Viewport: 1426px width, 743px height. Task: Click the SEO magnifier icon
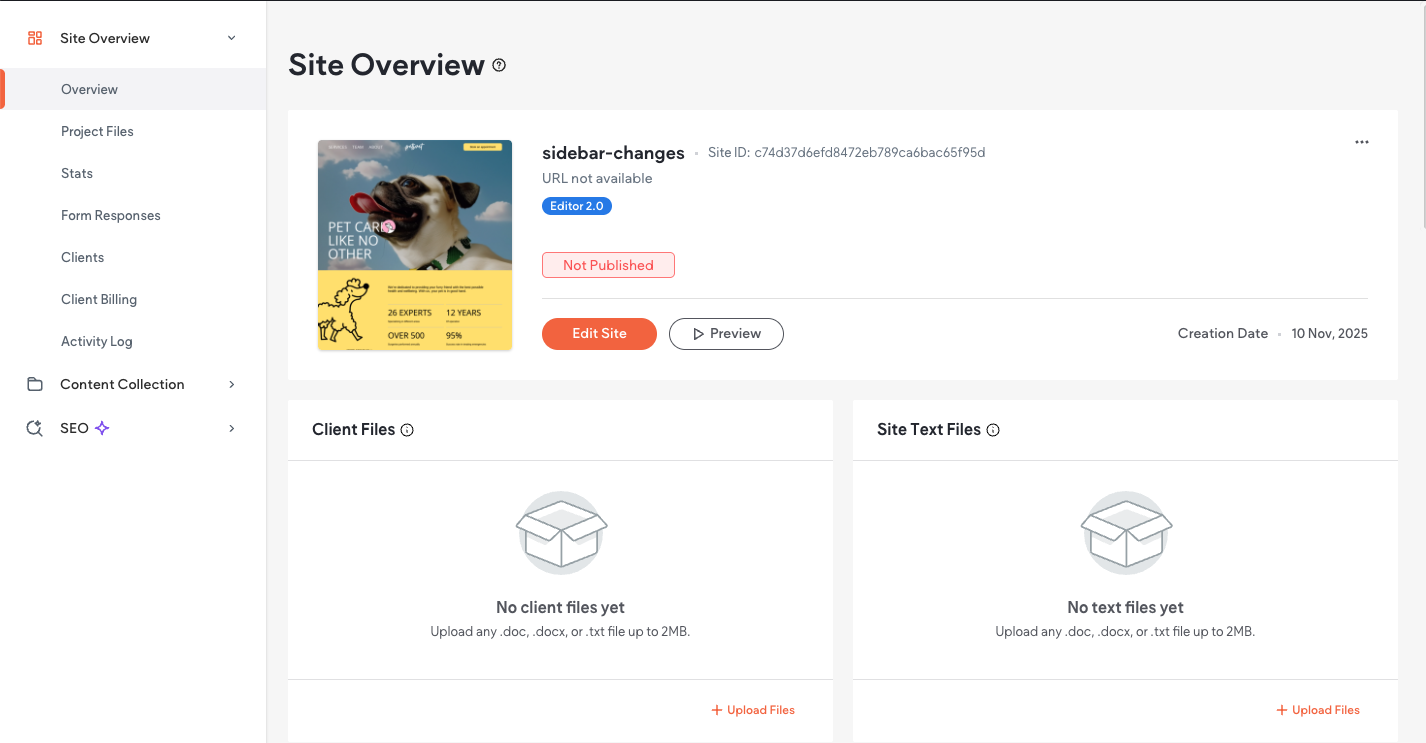point(35,428)
